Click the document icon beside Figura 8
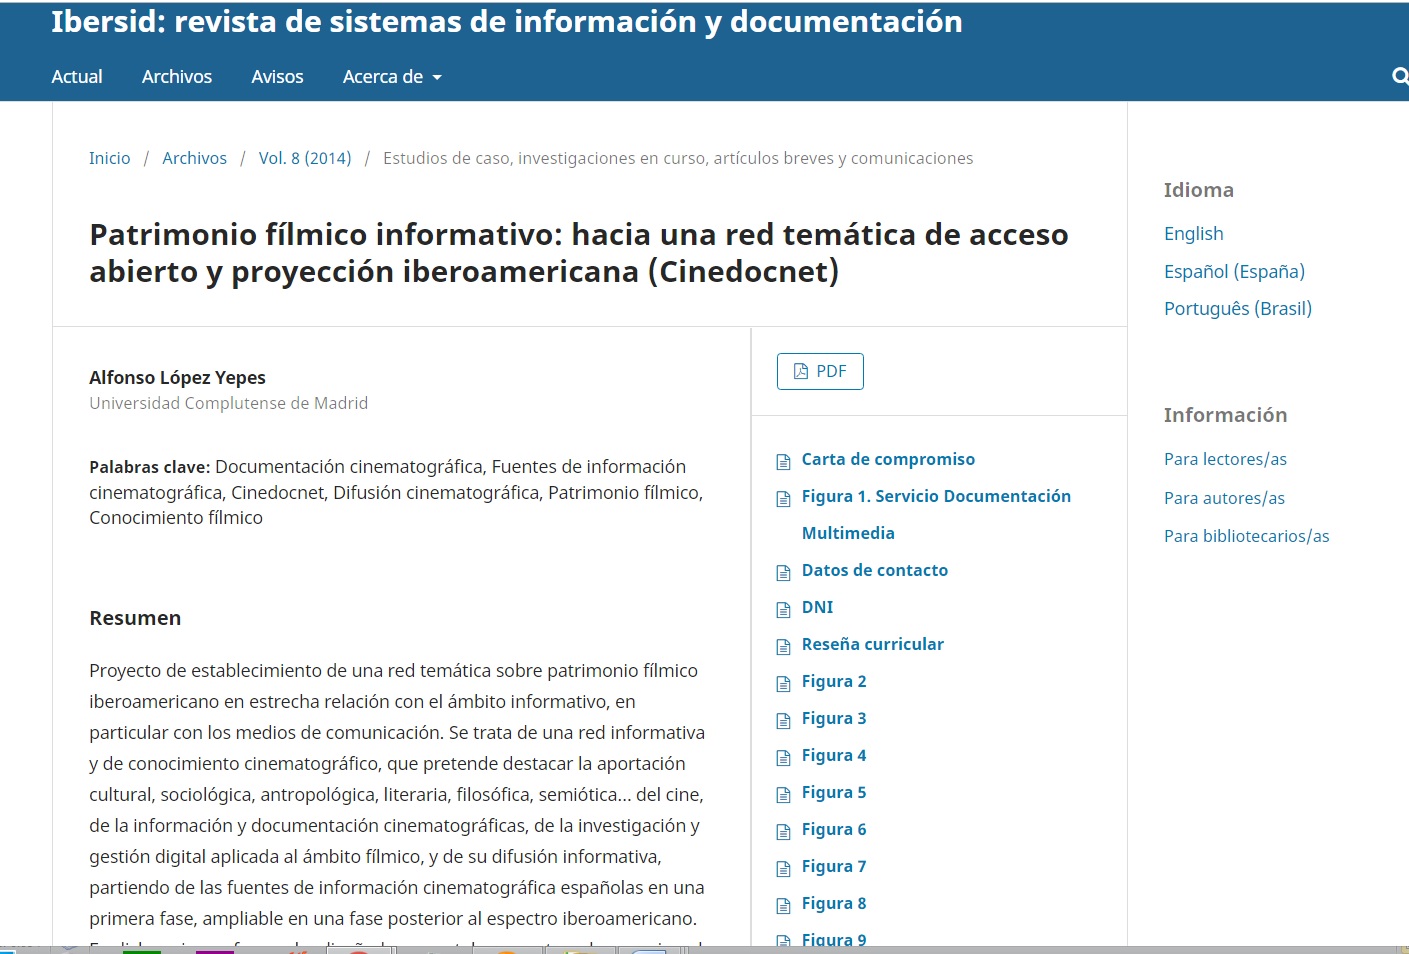The height and width of the screenshot is (954, 1409). point(784,905)
